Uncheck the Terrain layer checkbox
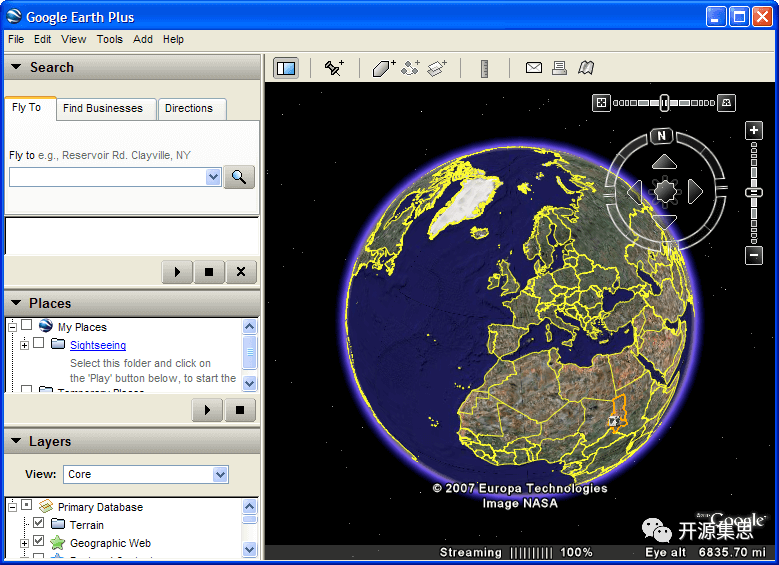Viewport: 779px width, 565px height. click(39, 523)
